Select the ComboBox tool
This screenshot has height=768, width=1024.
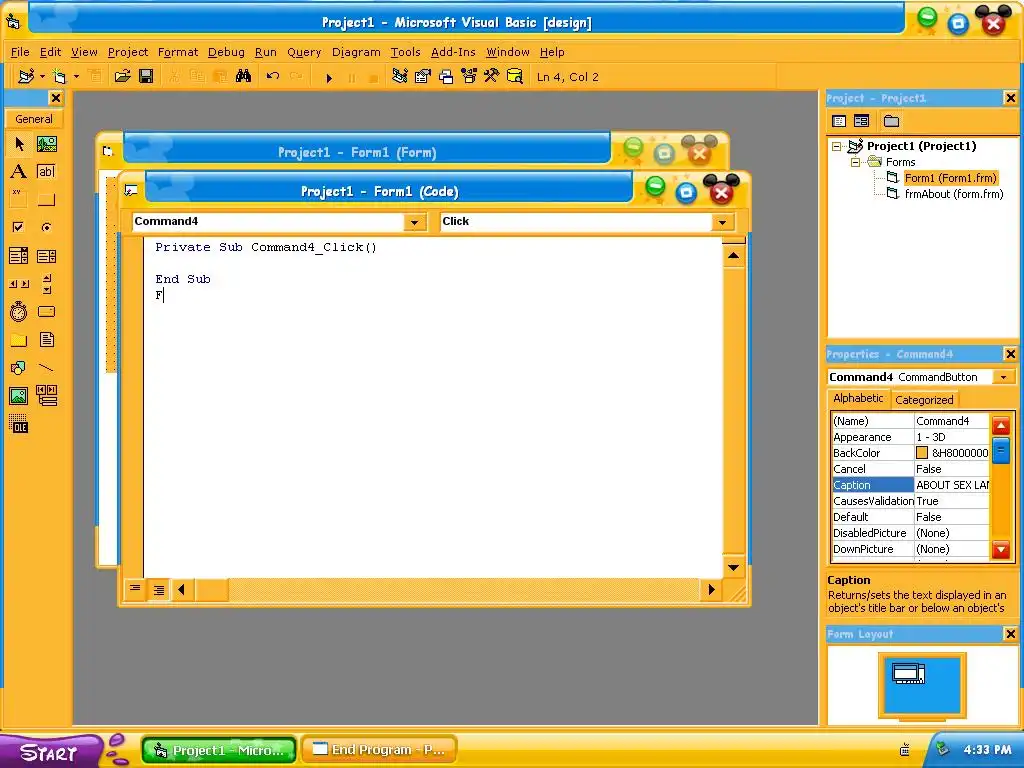coord(19,255)
